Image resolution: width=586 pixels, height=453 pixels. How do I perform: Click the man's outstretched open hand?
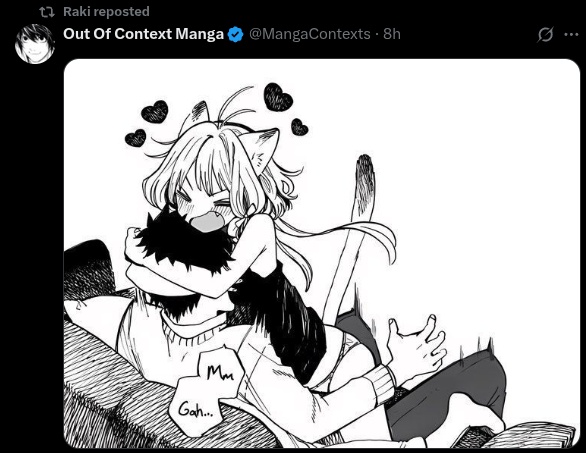(x=415, y=346)
